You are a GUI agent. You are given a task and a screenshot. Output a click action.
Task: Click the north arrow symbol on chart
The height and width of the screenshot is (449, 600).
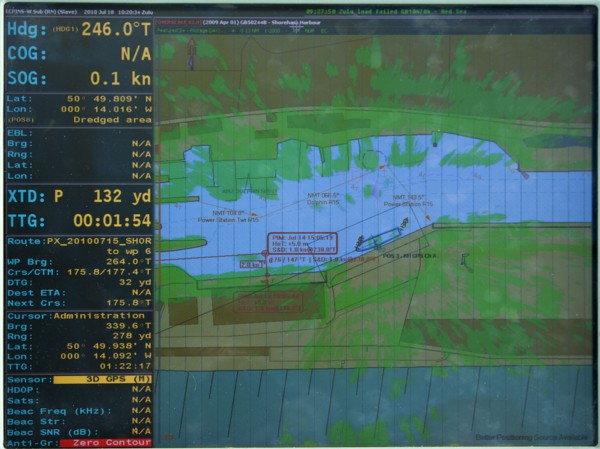191,54
